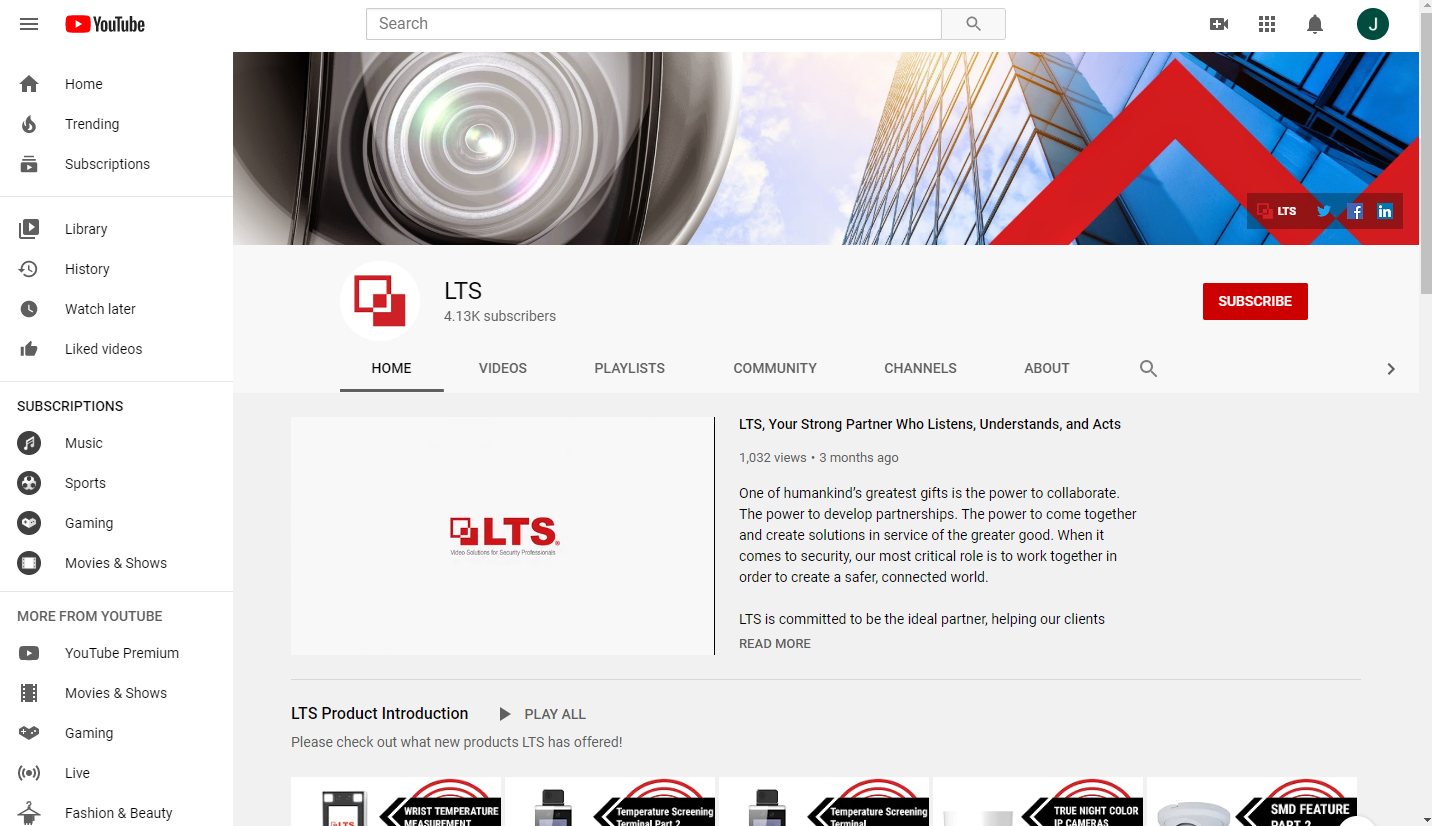
Task: Switch to the VIDEOS tab
Action: (x=502, y=368)
